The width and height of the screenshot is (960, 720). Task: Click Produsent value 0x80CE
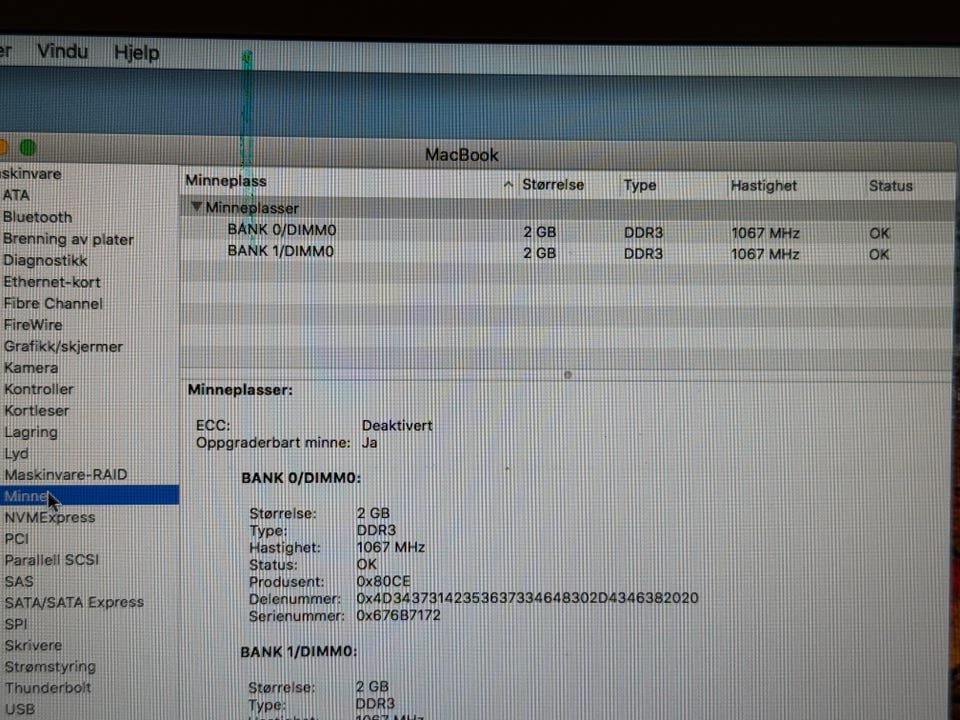383,580
